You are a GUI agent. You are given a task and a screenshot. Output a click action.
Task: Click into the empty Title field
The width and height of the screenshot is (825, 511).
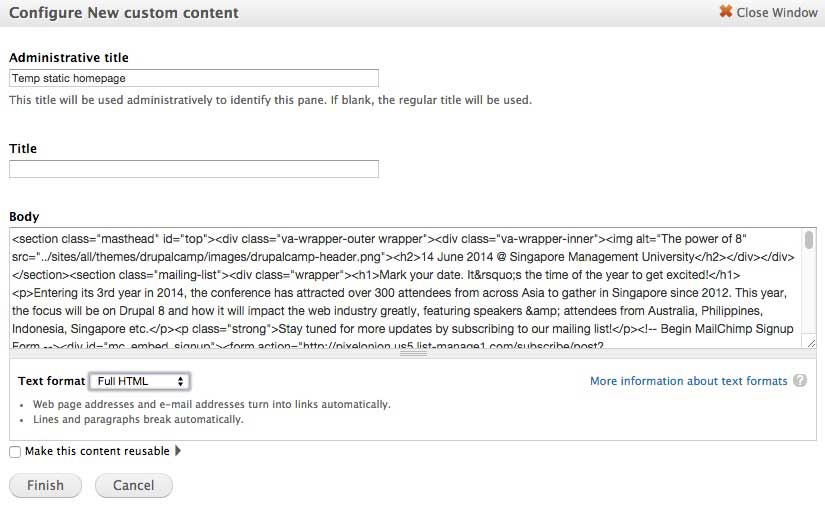(194, 169)
